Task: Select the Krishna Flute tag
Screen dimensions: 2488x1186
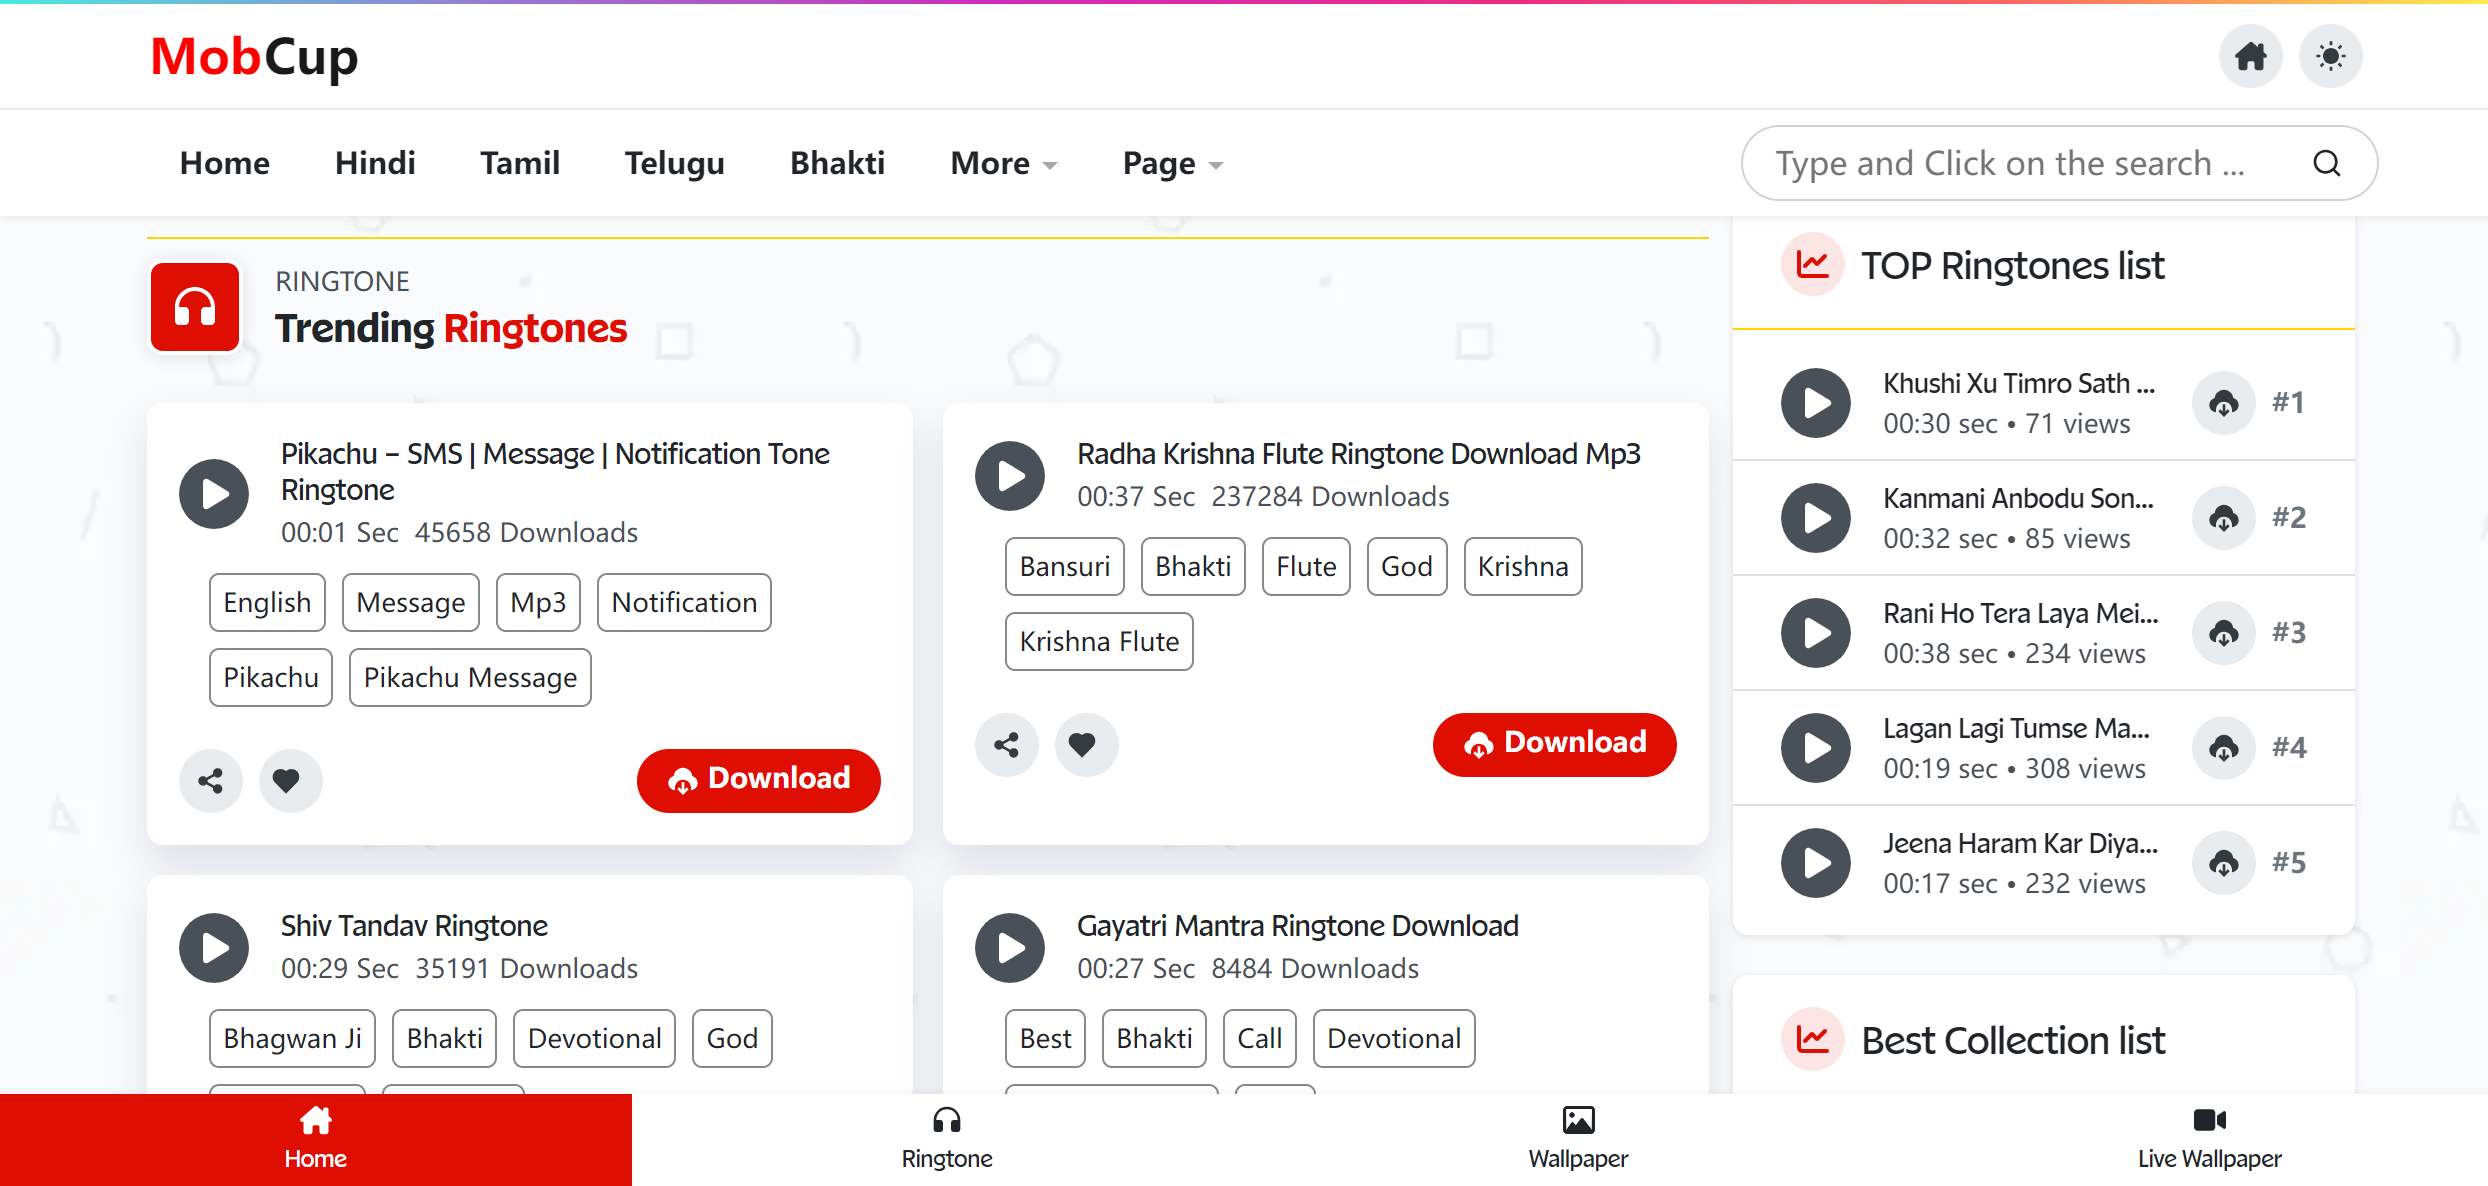Action: (1099, 641)
